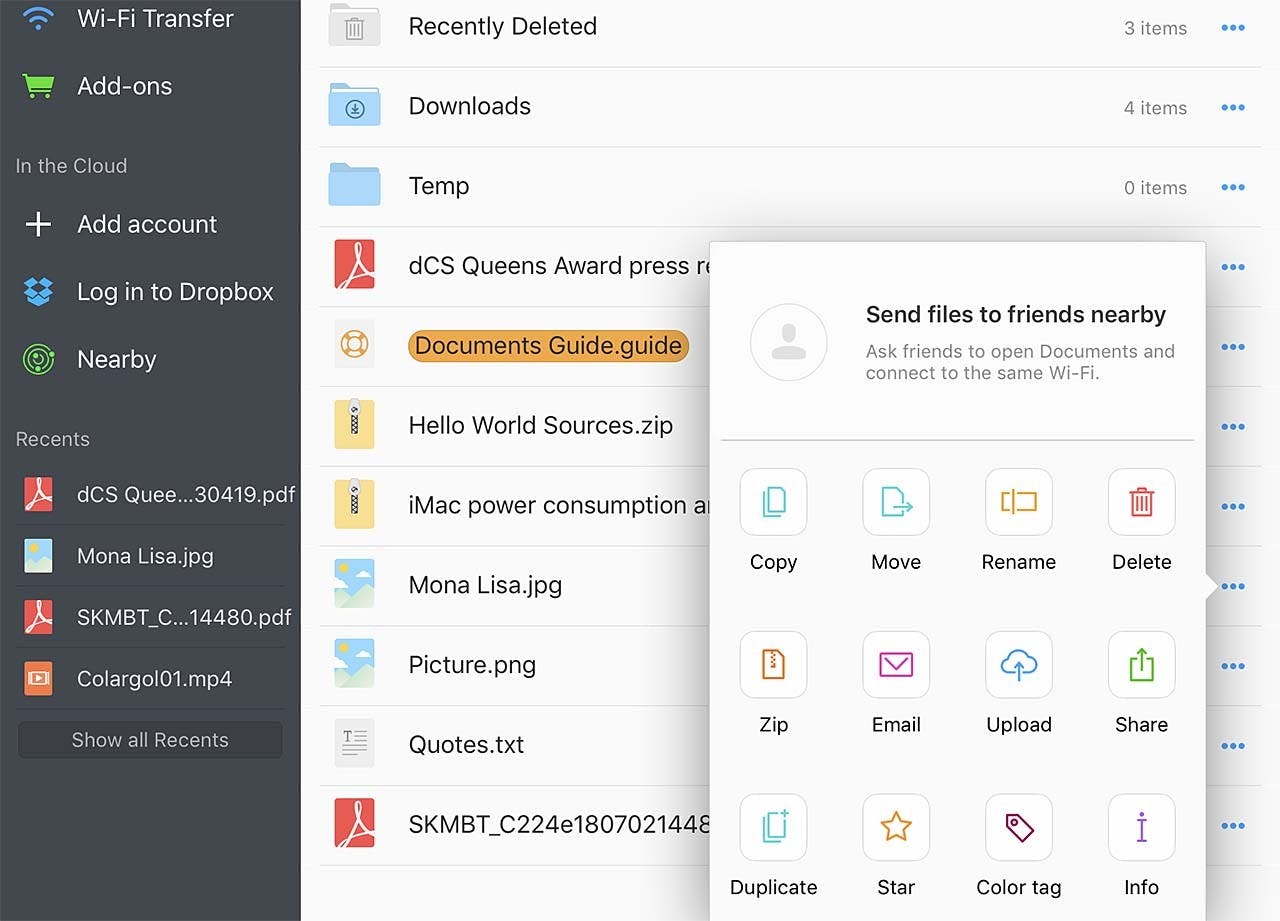Click the Rename icon
The image size is (1280, 921).
[1018, 502]
